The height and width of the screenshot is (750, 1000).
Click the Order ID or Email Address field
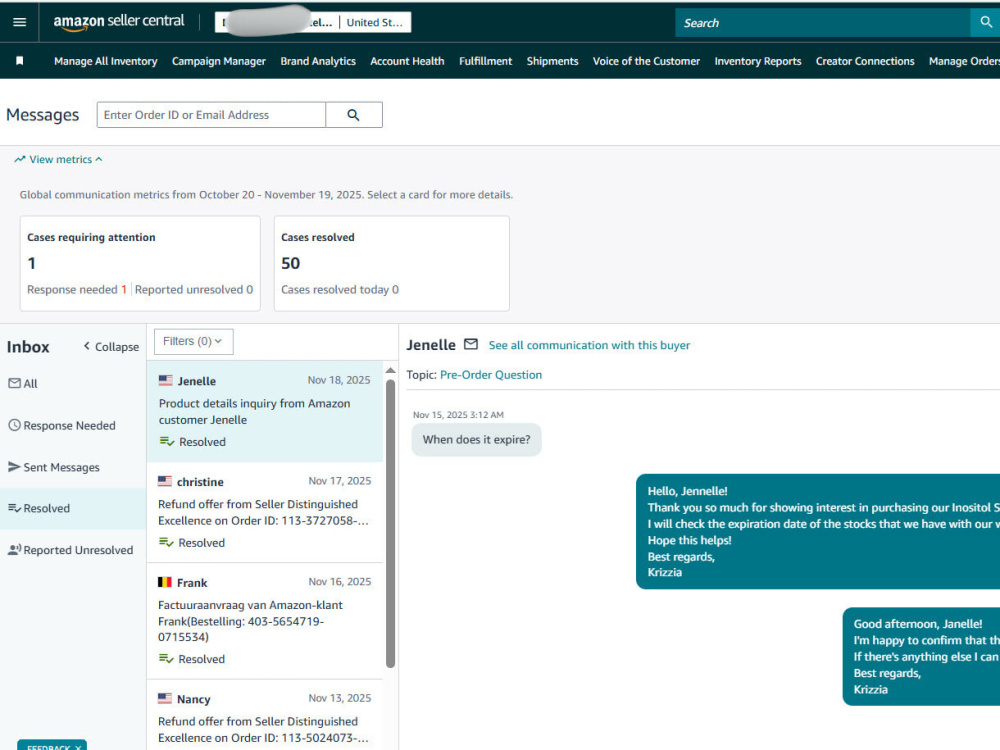tap(212, 115)
